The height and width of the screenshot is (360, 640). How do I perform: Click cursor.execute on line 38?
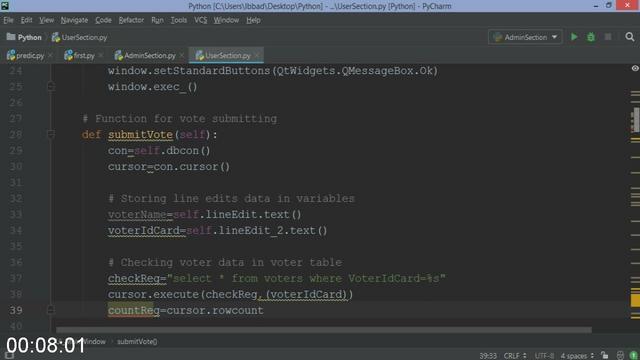click(x=153, y=294)
